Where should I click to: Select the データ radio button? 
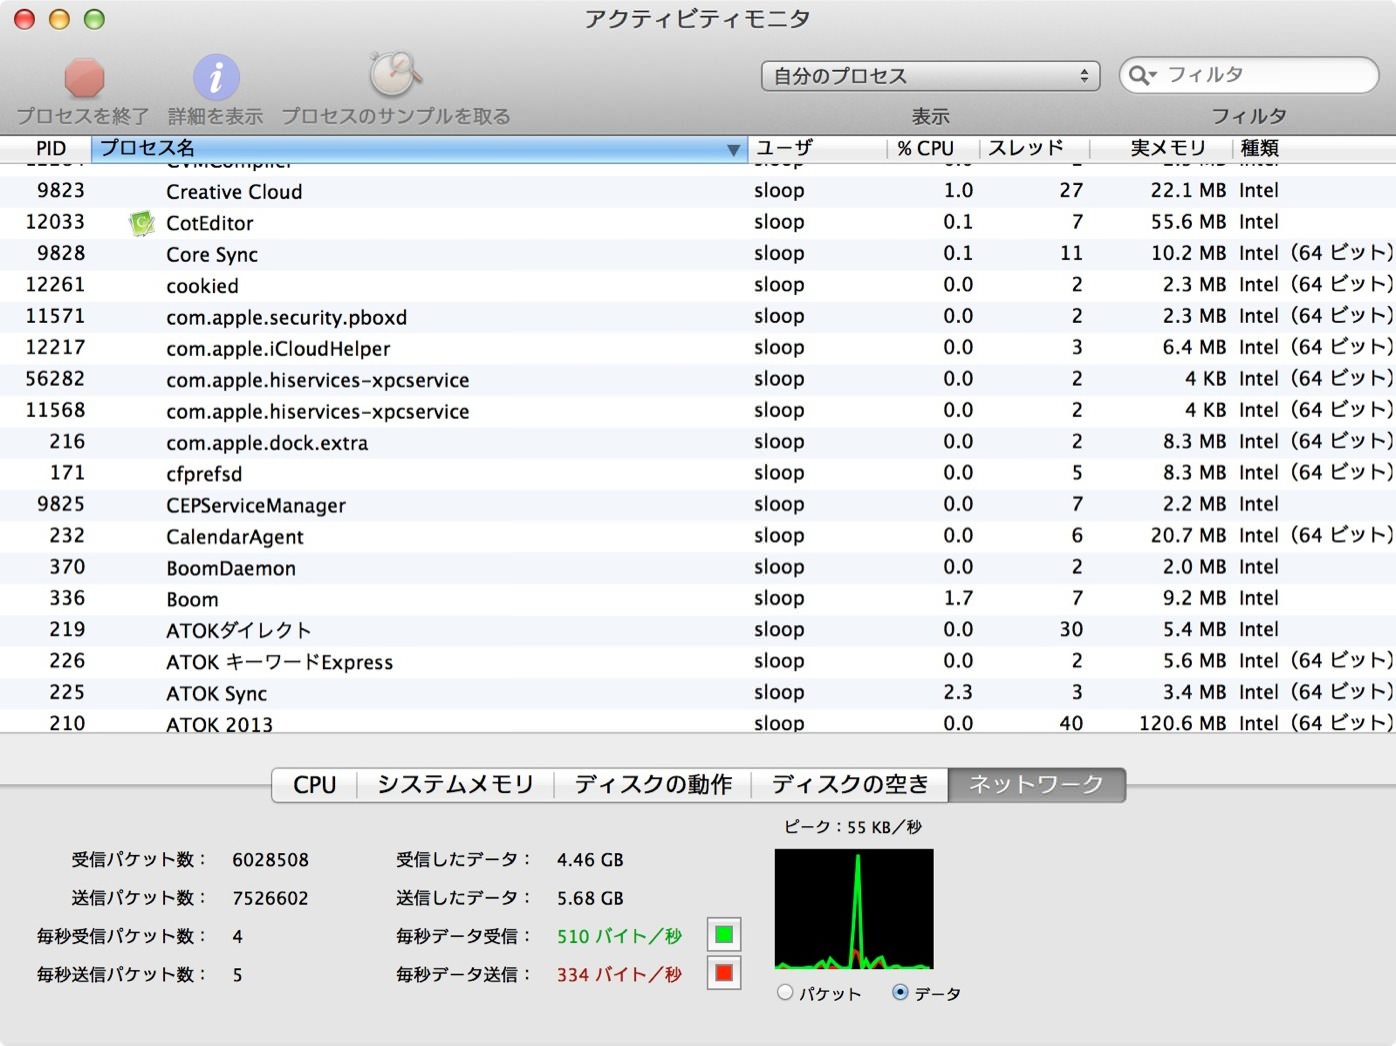point(900,992)
